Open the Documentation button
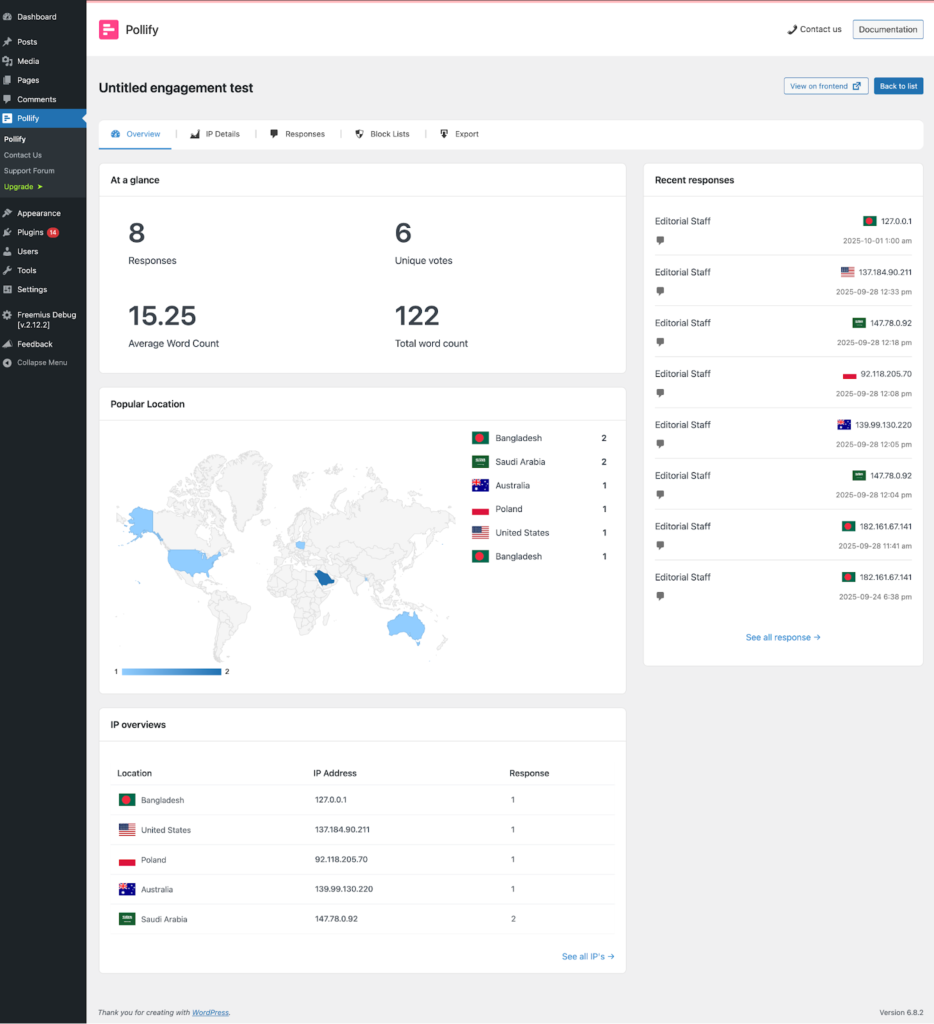Screen dimensions: 934x1024 click(887, 30)
